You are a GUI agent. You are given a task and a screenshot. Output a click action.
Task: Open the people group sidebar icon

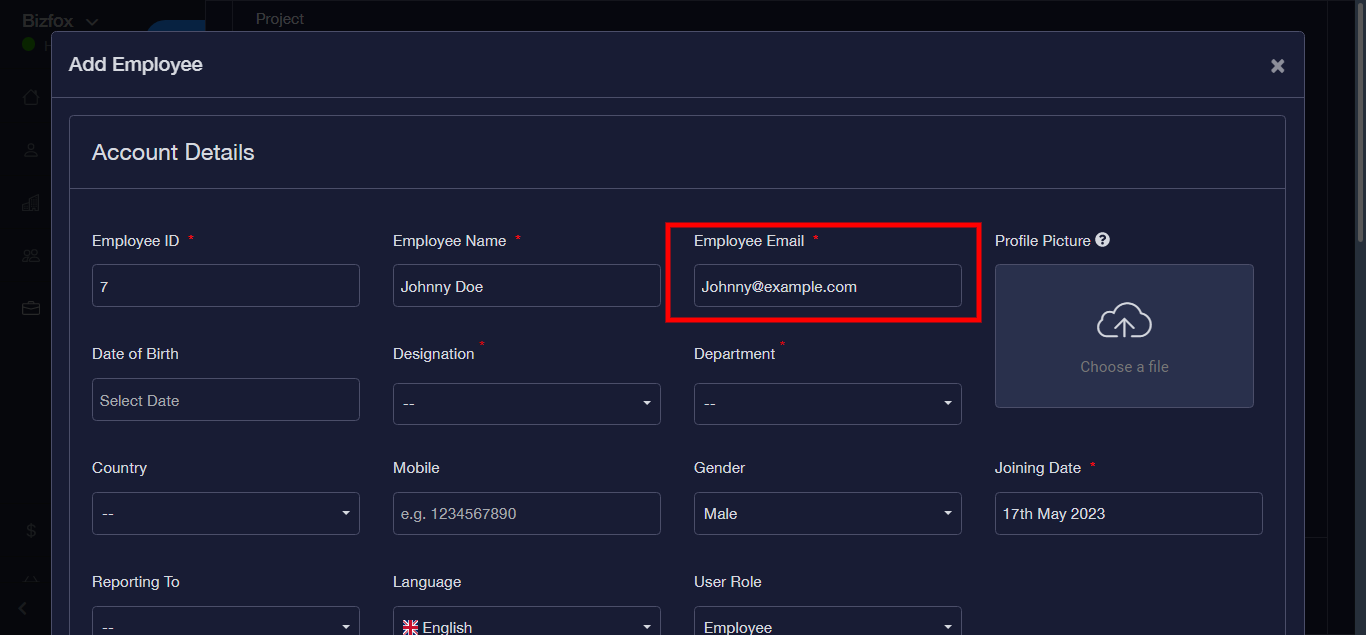click(31, 255)
